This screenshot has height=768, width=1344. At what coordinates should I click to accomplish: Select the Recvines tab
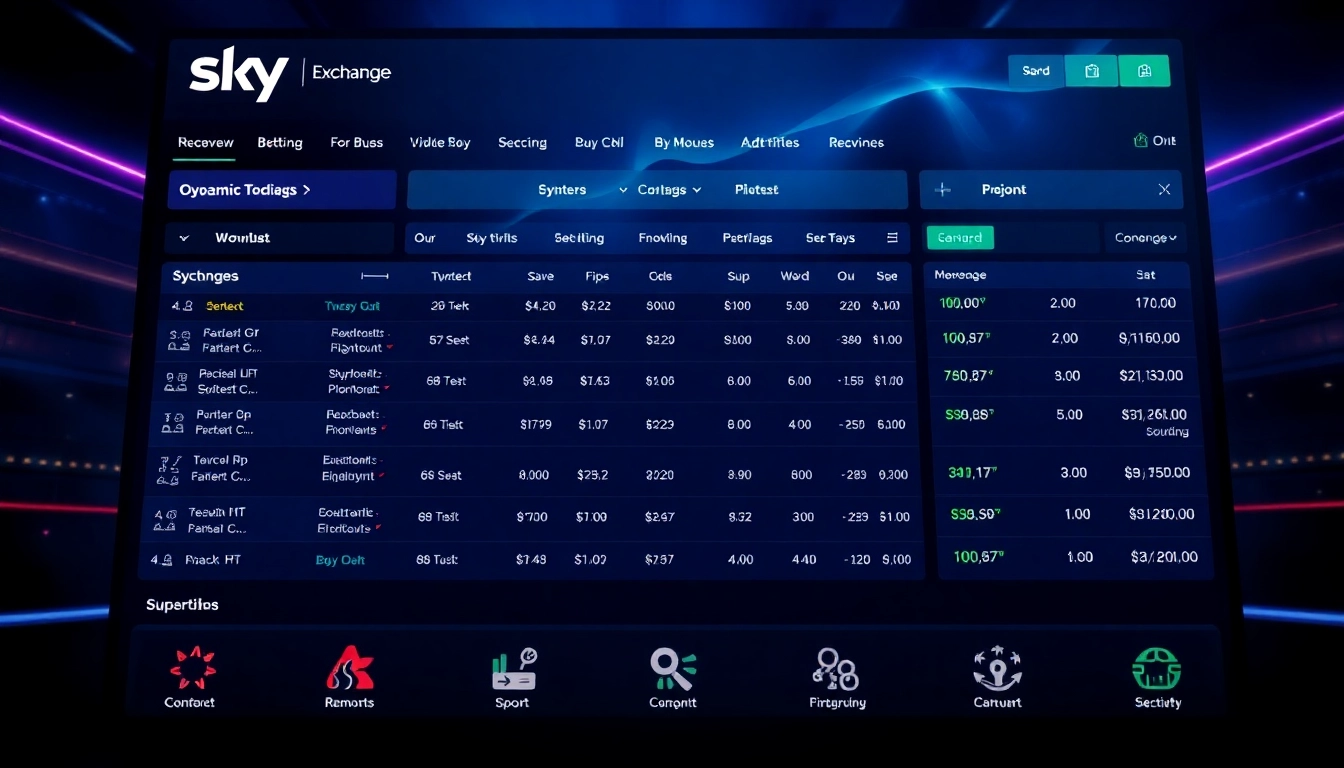point(856,143)
